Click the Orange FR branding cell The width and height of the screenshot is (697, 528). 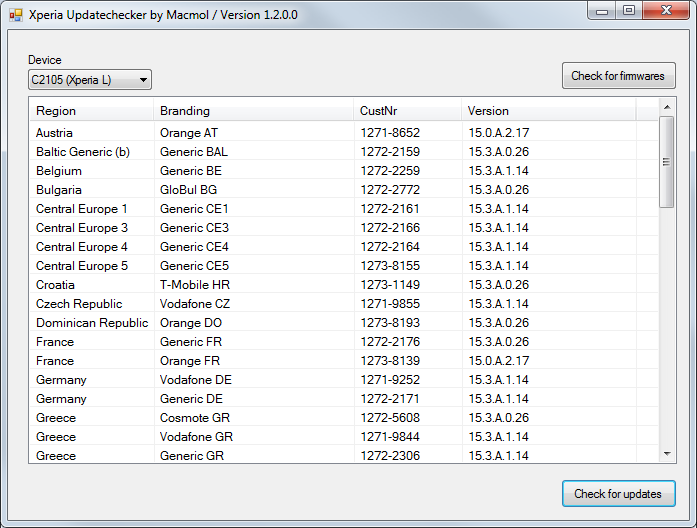(x=190, y=361)
